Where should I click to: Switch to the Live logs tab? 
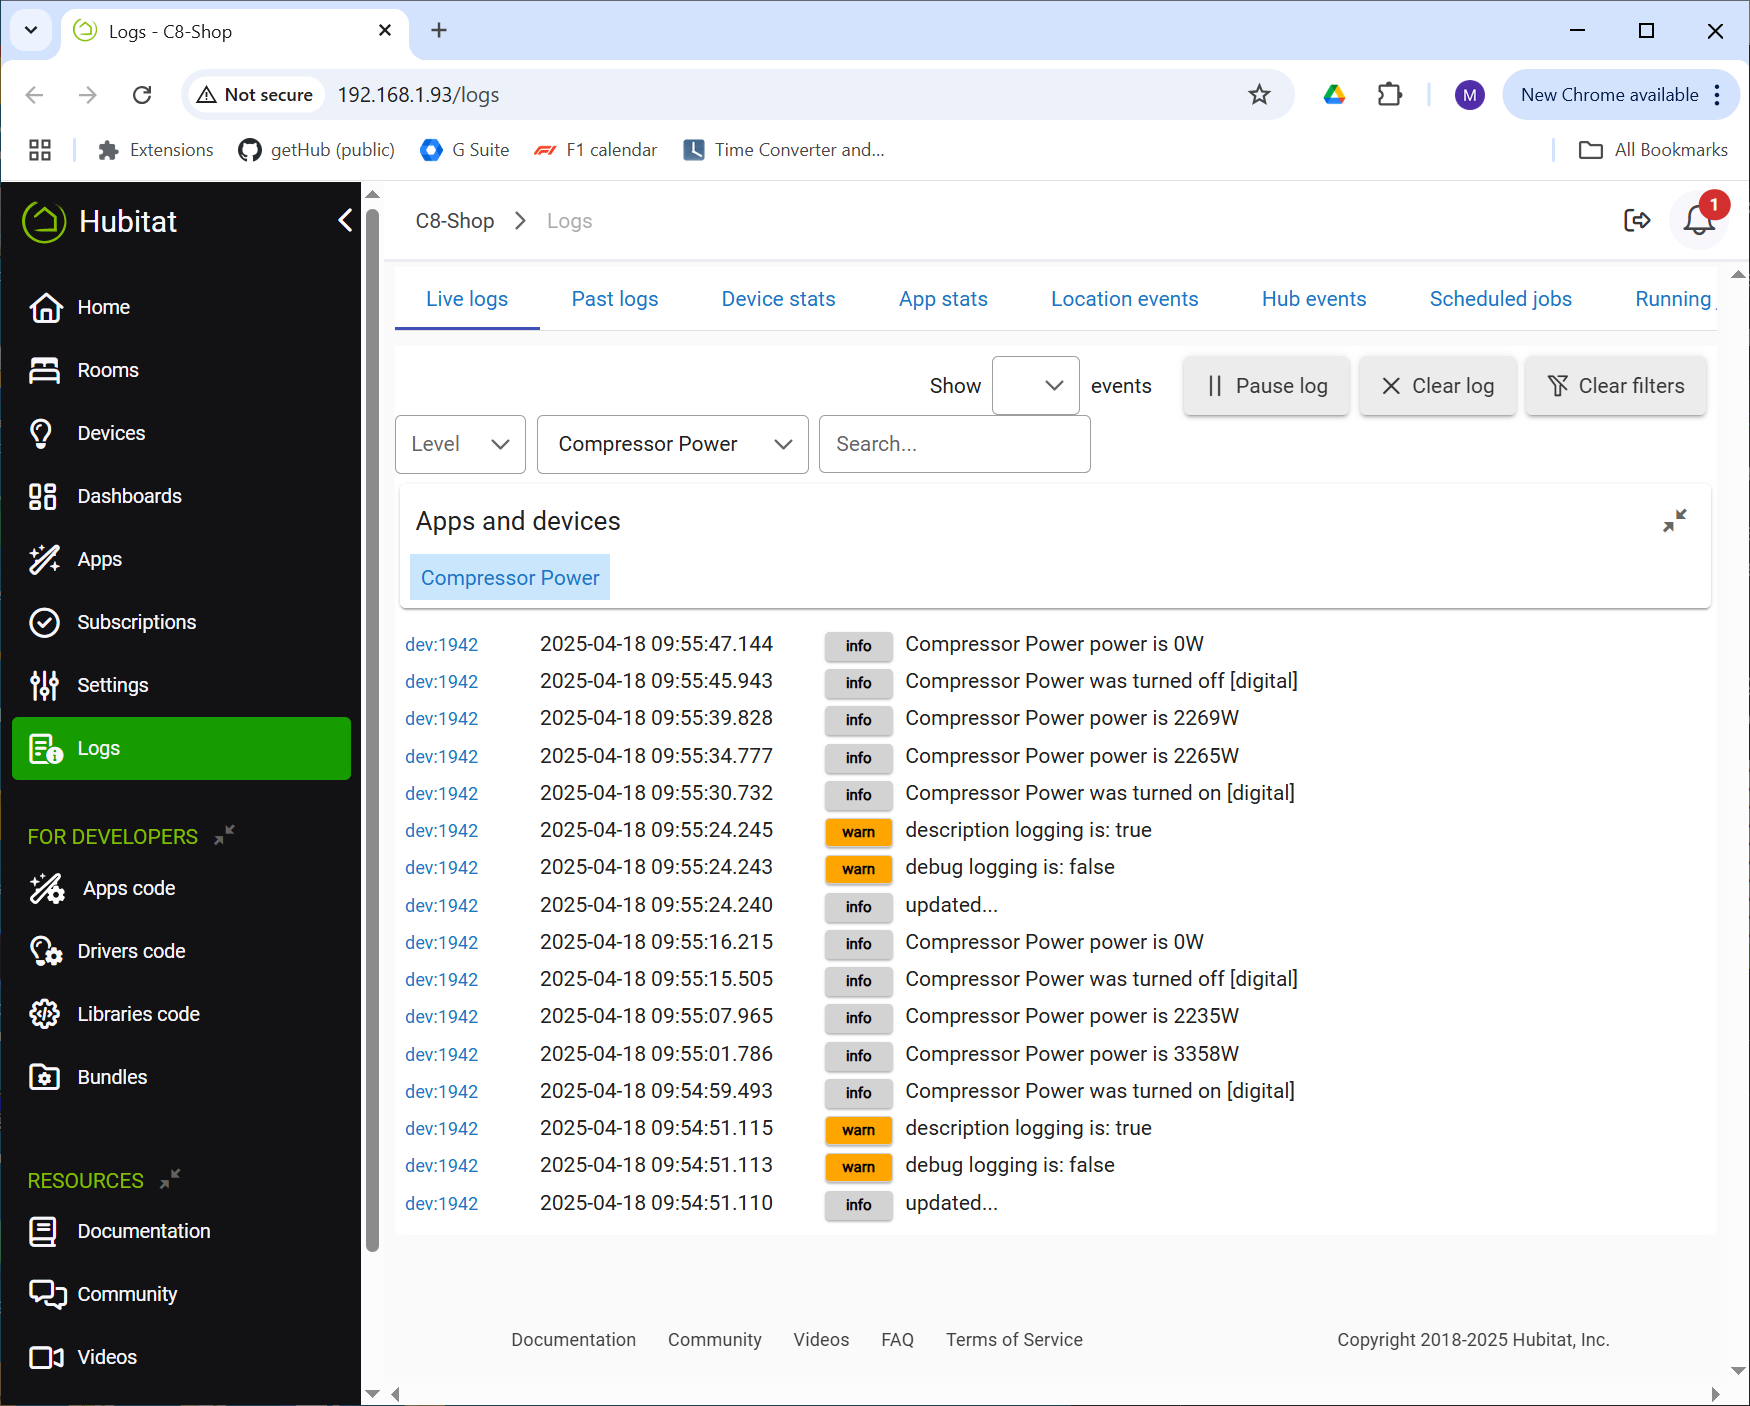(467, 299)
